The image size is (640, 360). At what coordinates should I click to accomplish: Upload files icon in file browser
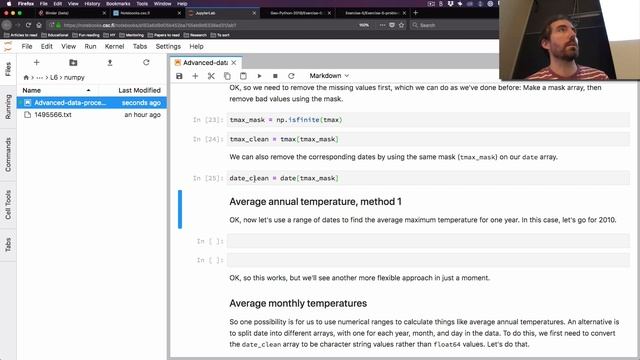109,62
